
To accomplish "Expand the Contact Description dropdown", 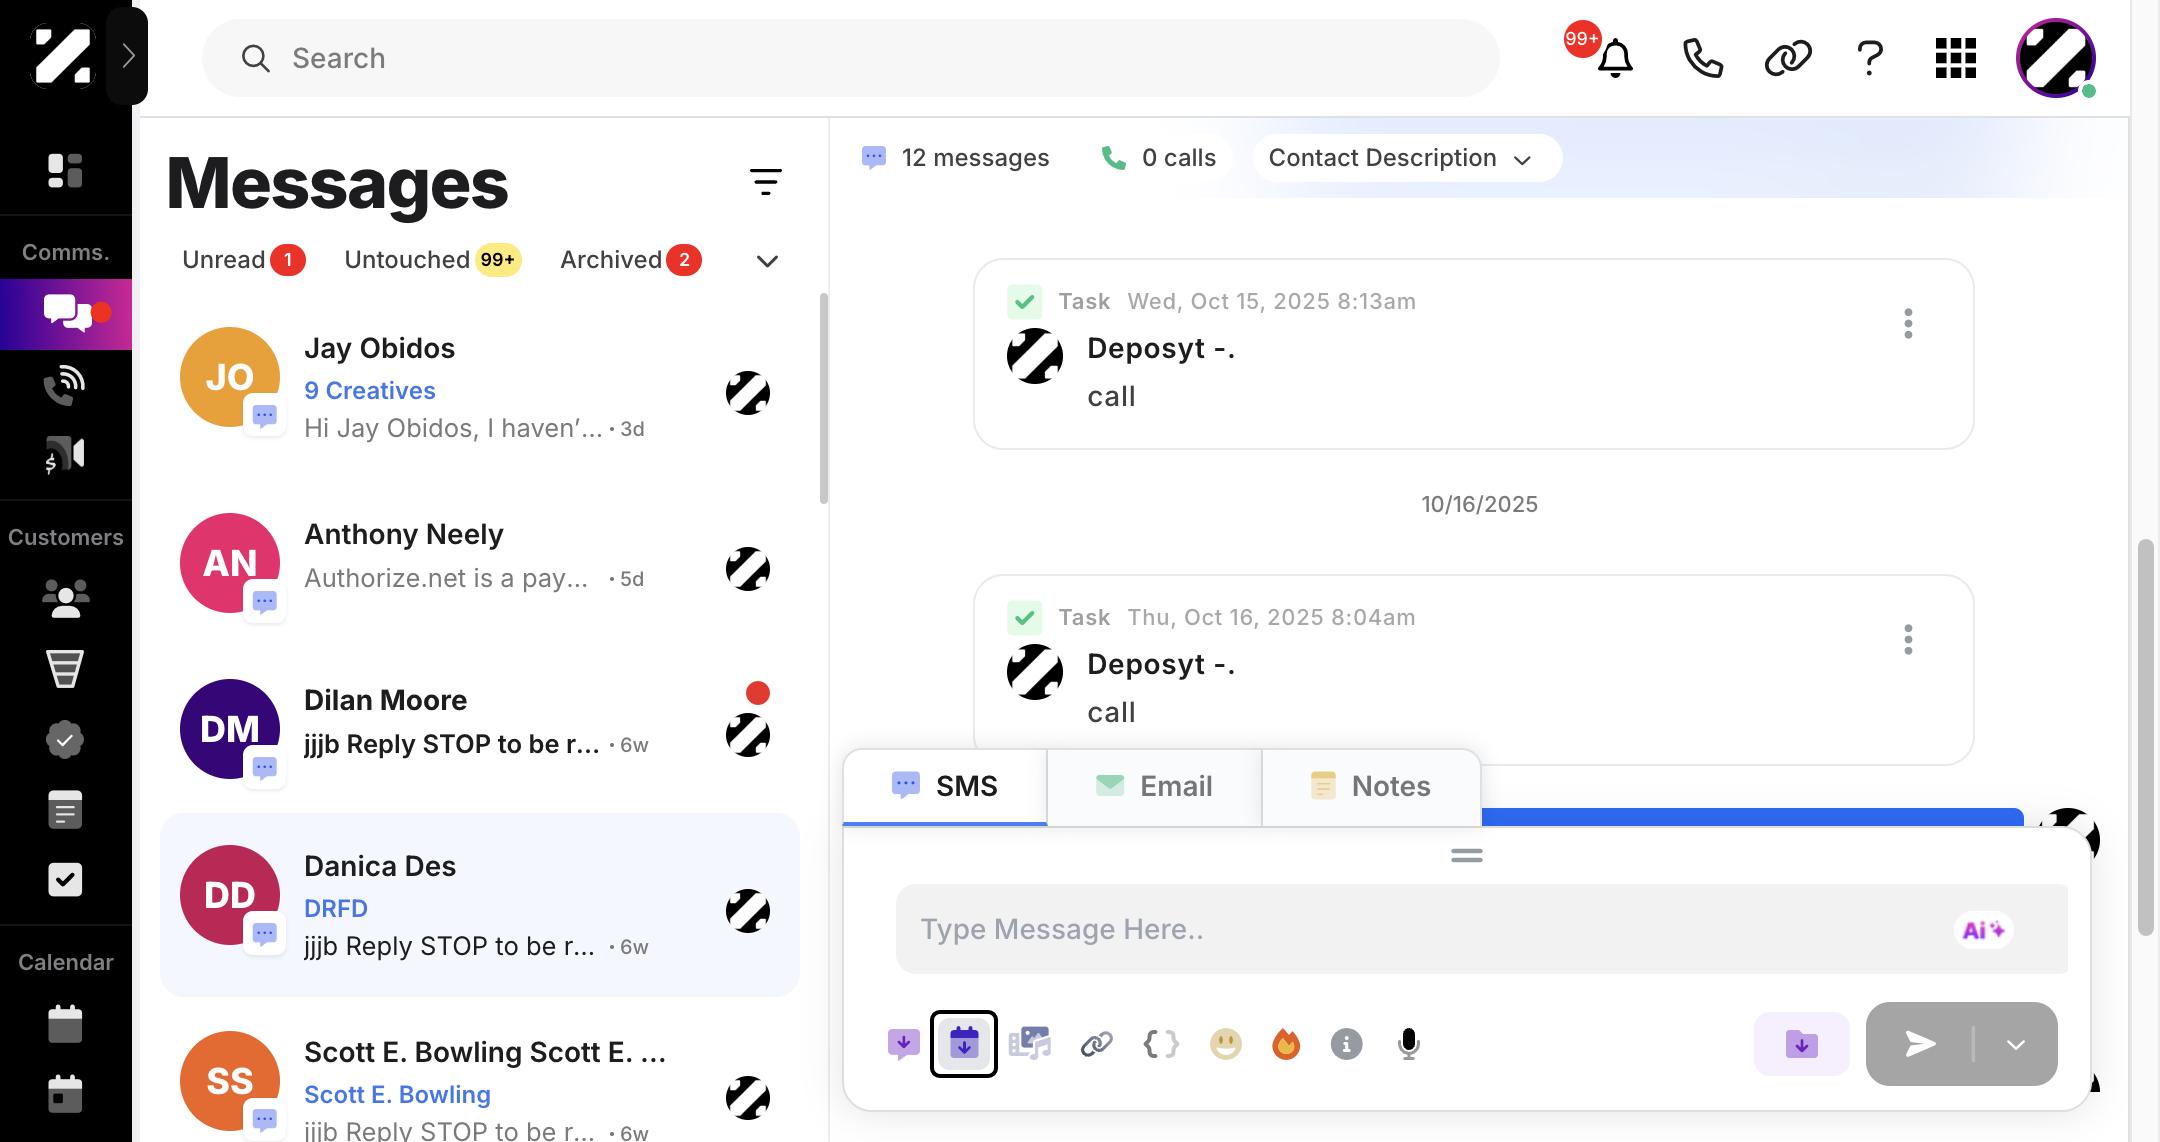I will [x=1407, y=158].
